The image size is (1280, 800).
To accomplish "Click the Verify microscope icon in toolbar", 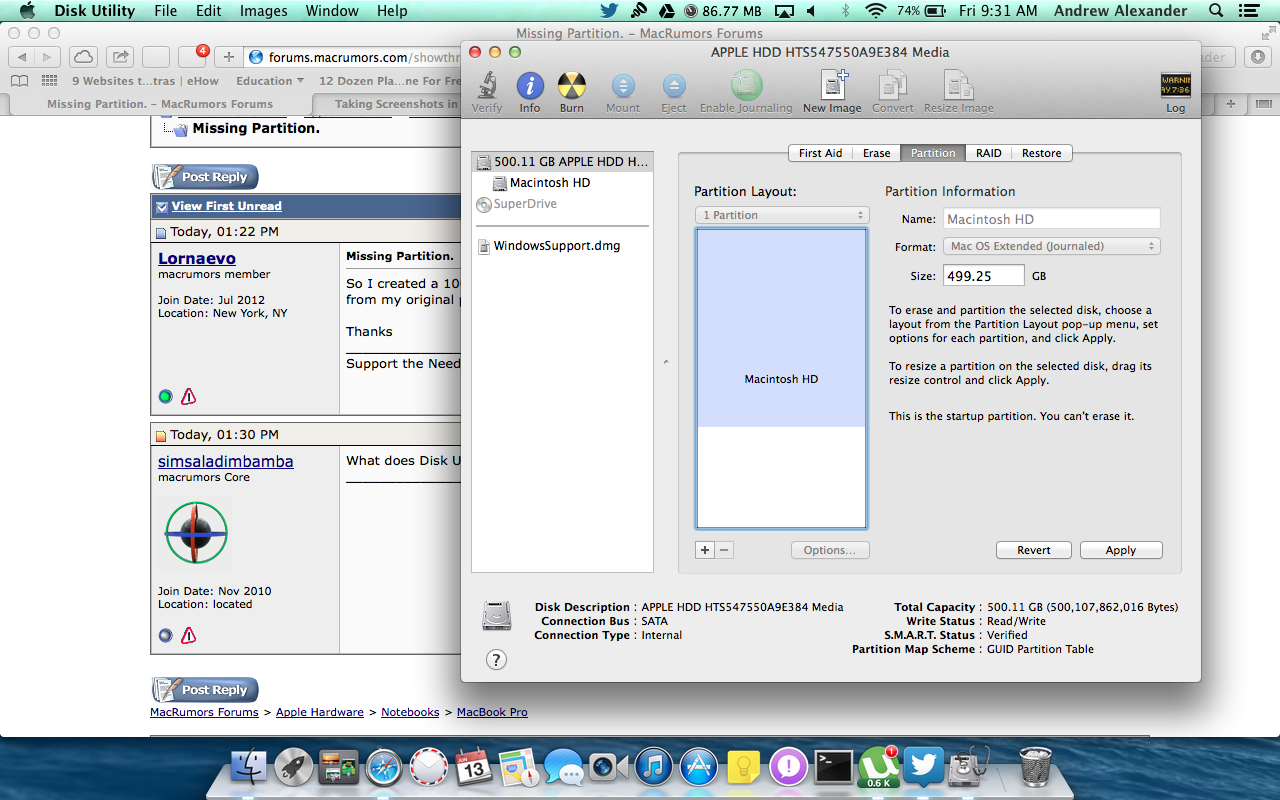I will [487, 86].
